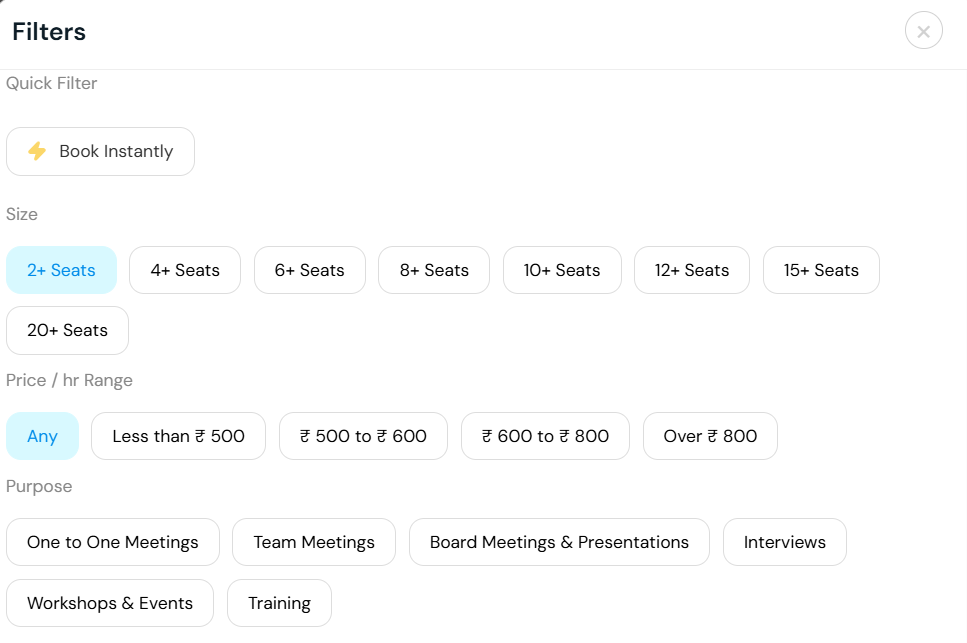Viewport: 967px width, 643px height.
Task: Choose the 4+ Seats size filter
Action: [x=185, y=270]
